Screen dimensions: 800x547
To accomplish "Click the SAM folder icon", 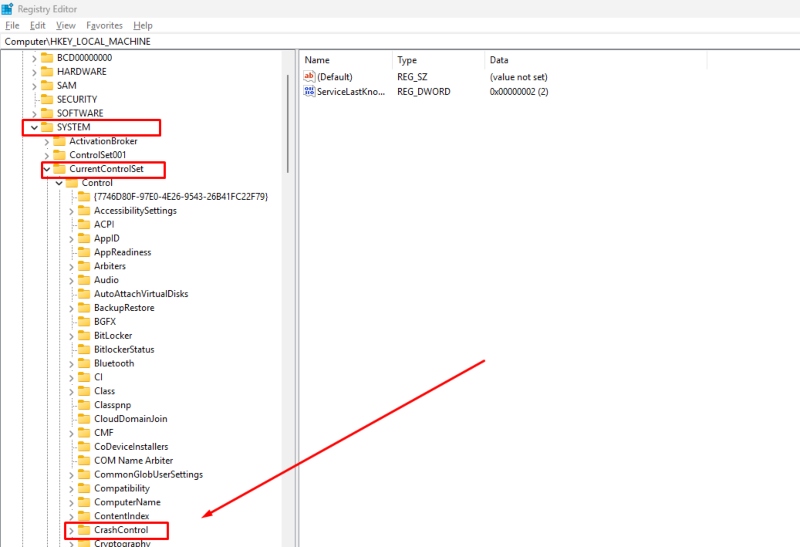I will tap(47, 85).
